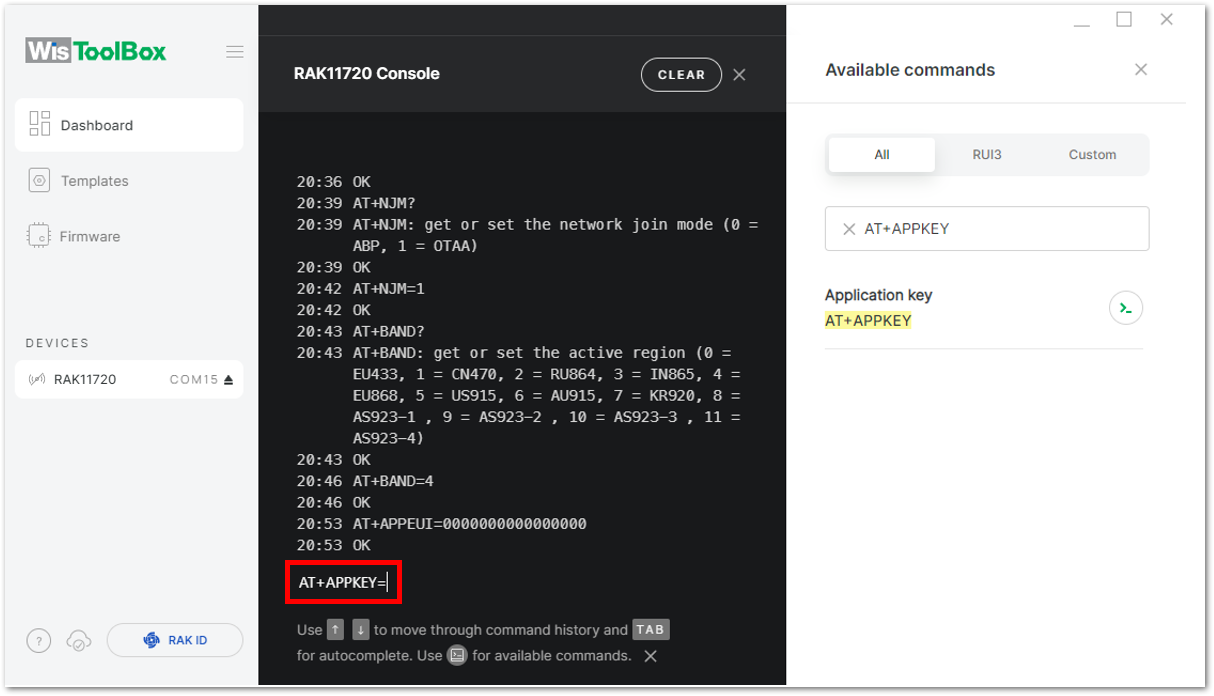Click the down arrow key hint icon

pos(360,630)
